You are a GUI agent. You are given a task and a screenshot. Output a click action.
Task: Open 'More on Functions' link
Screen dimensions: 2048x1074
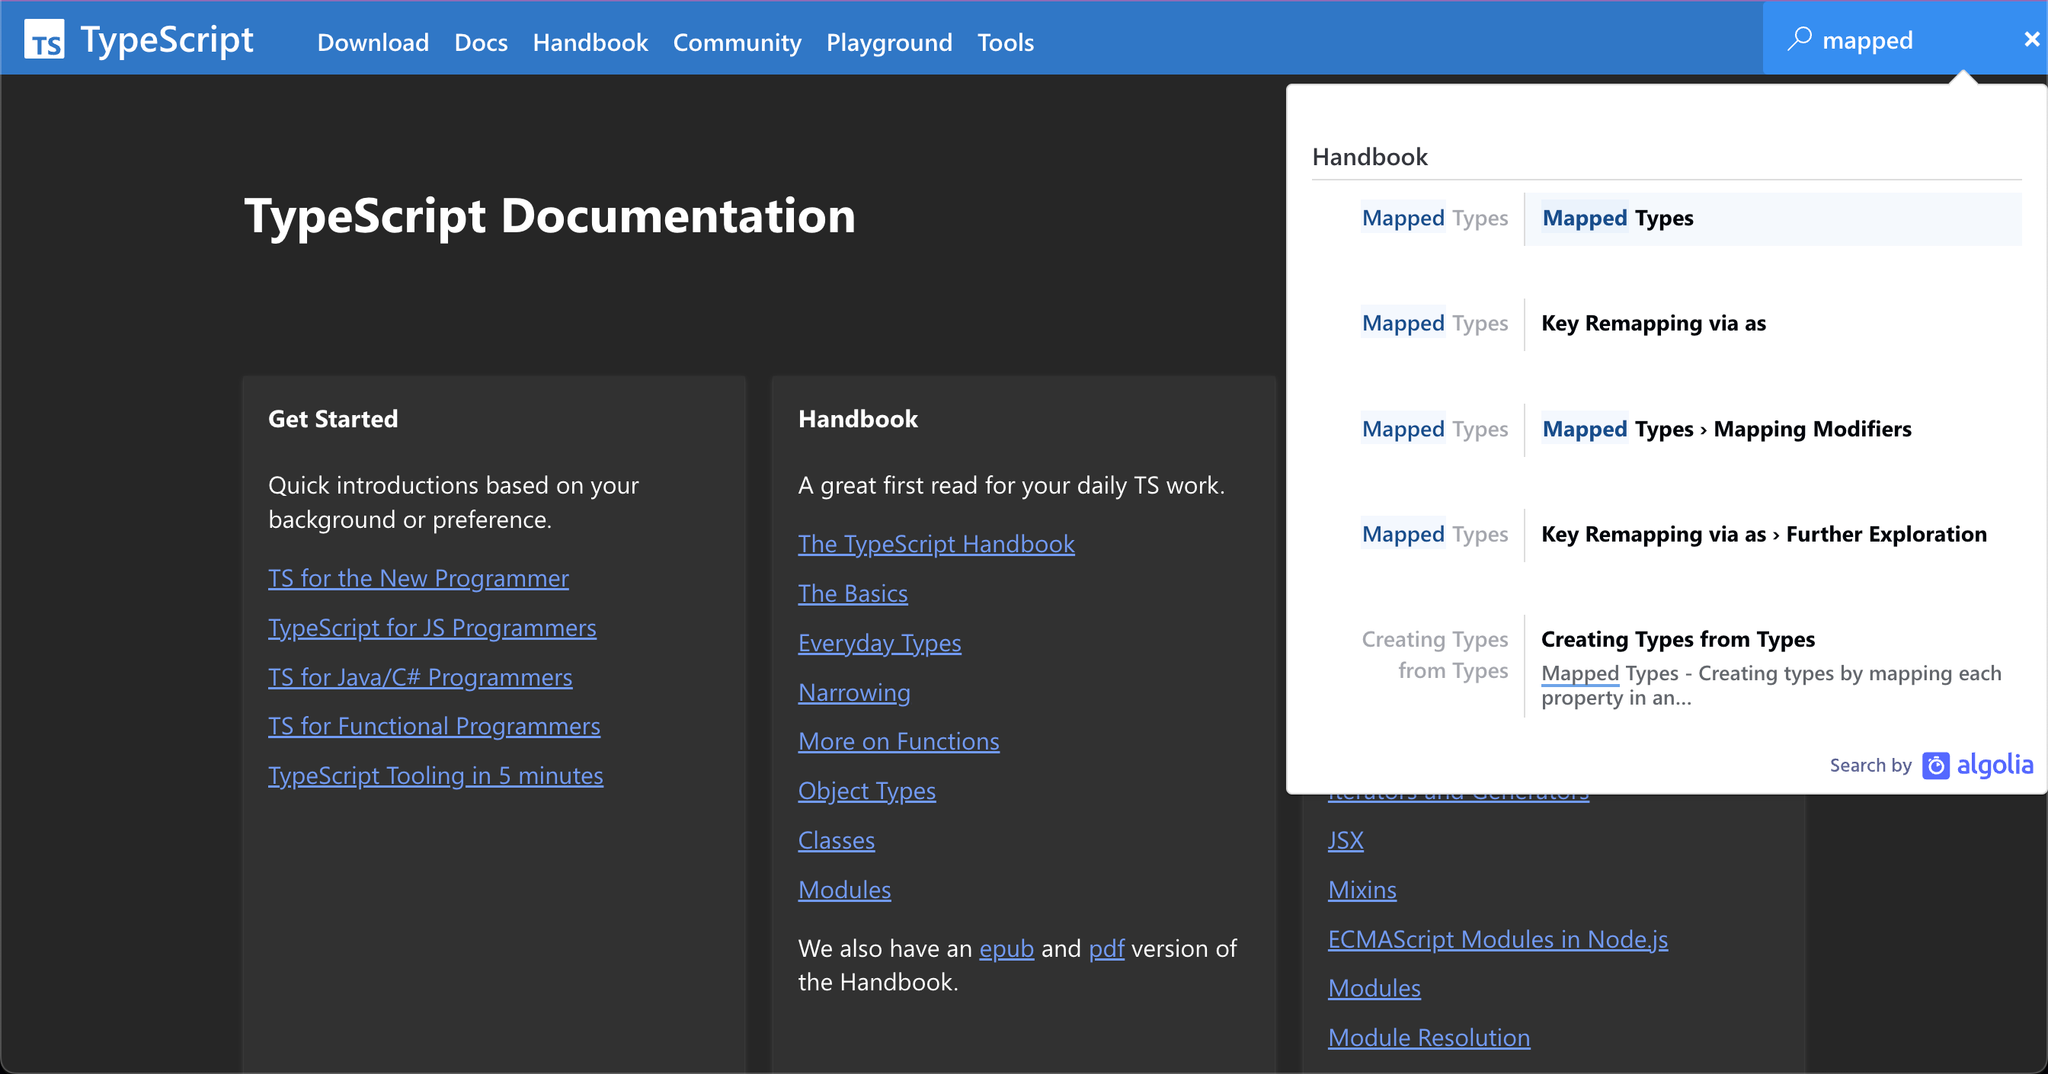(898, 741)
